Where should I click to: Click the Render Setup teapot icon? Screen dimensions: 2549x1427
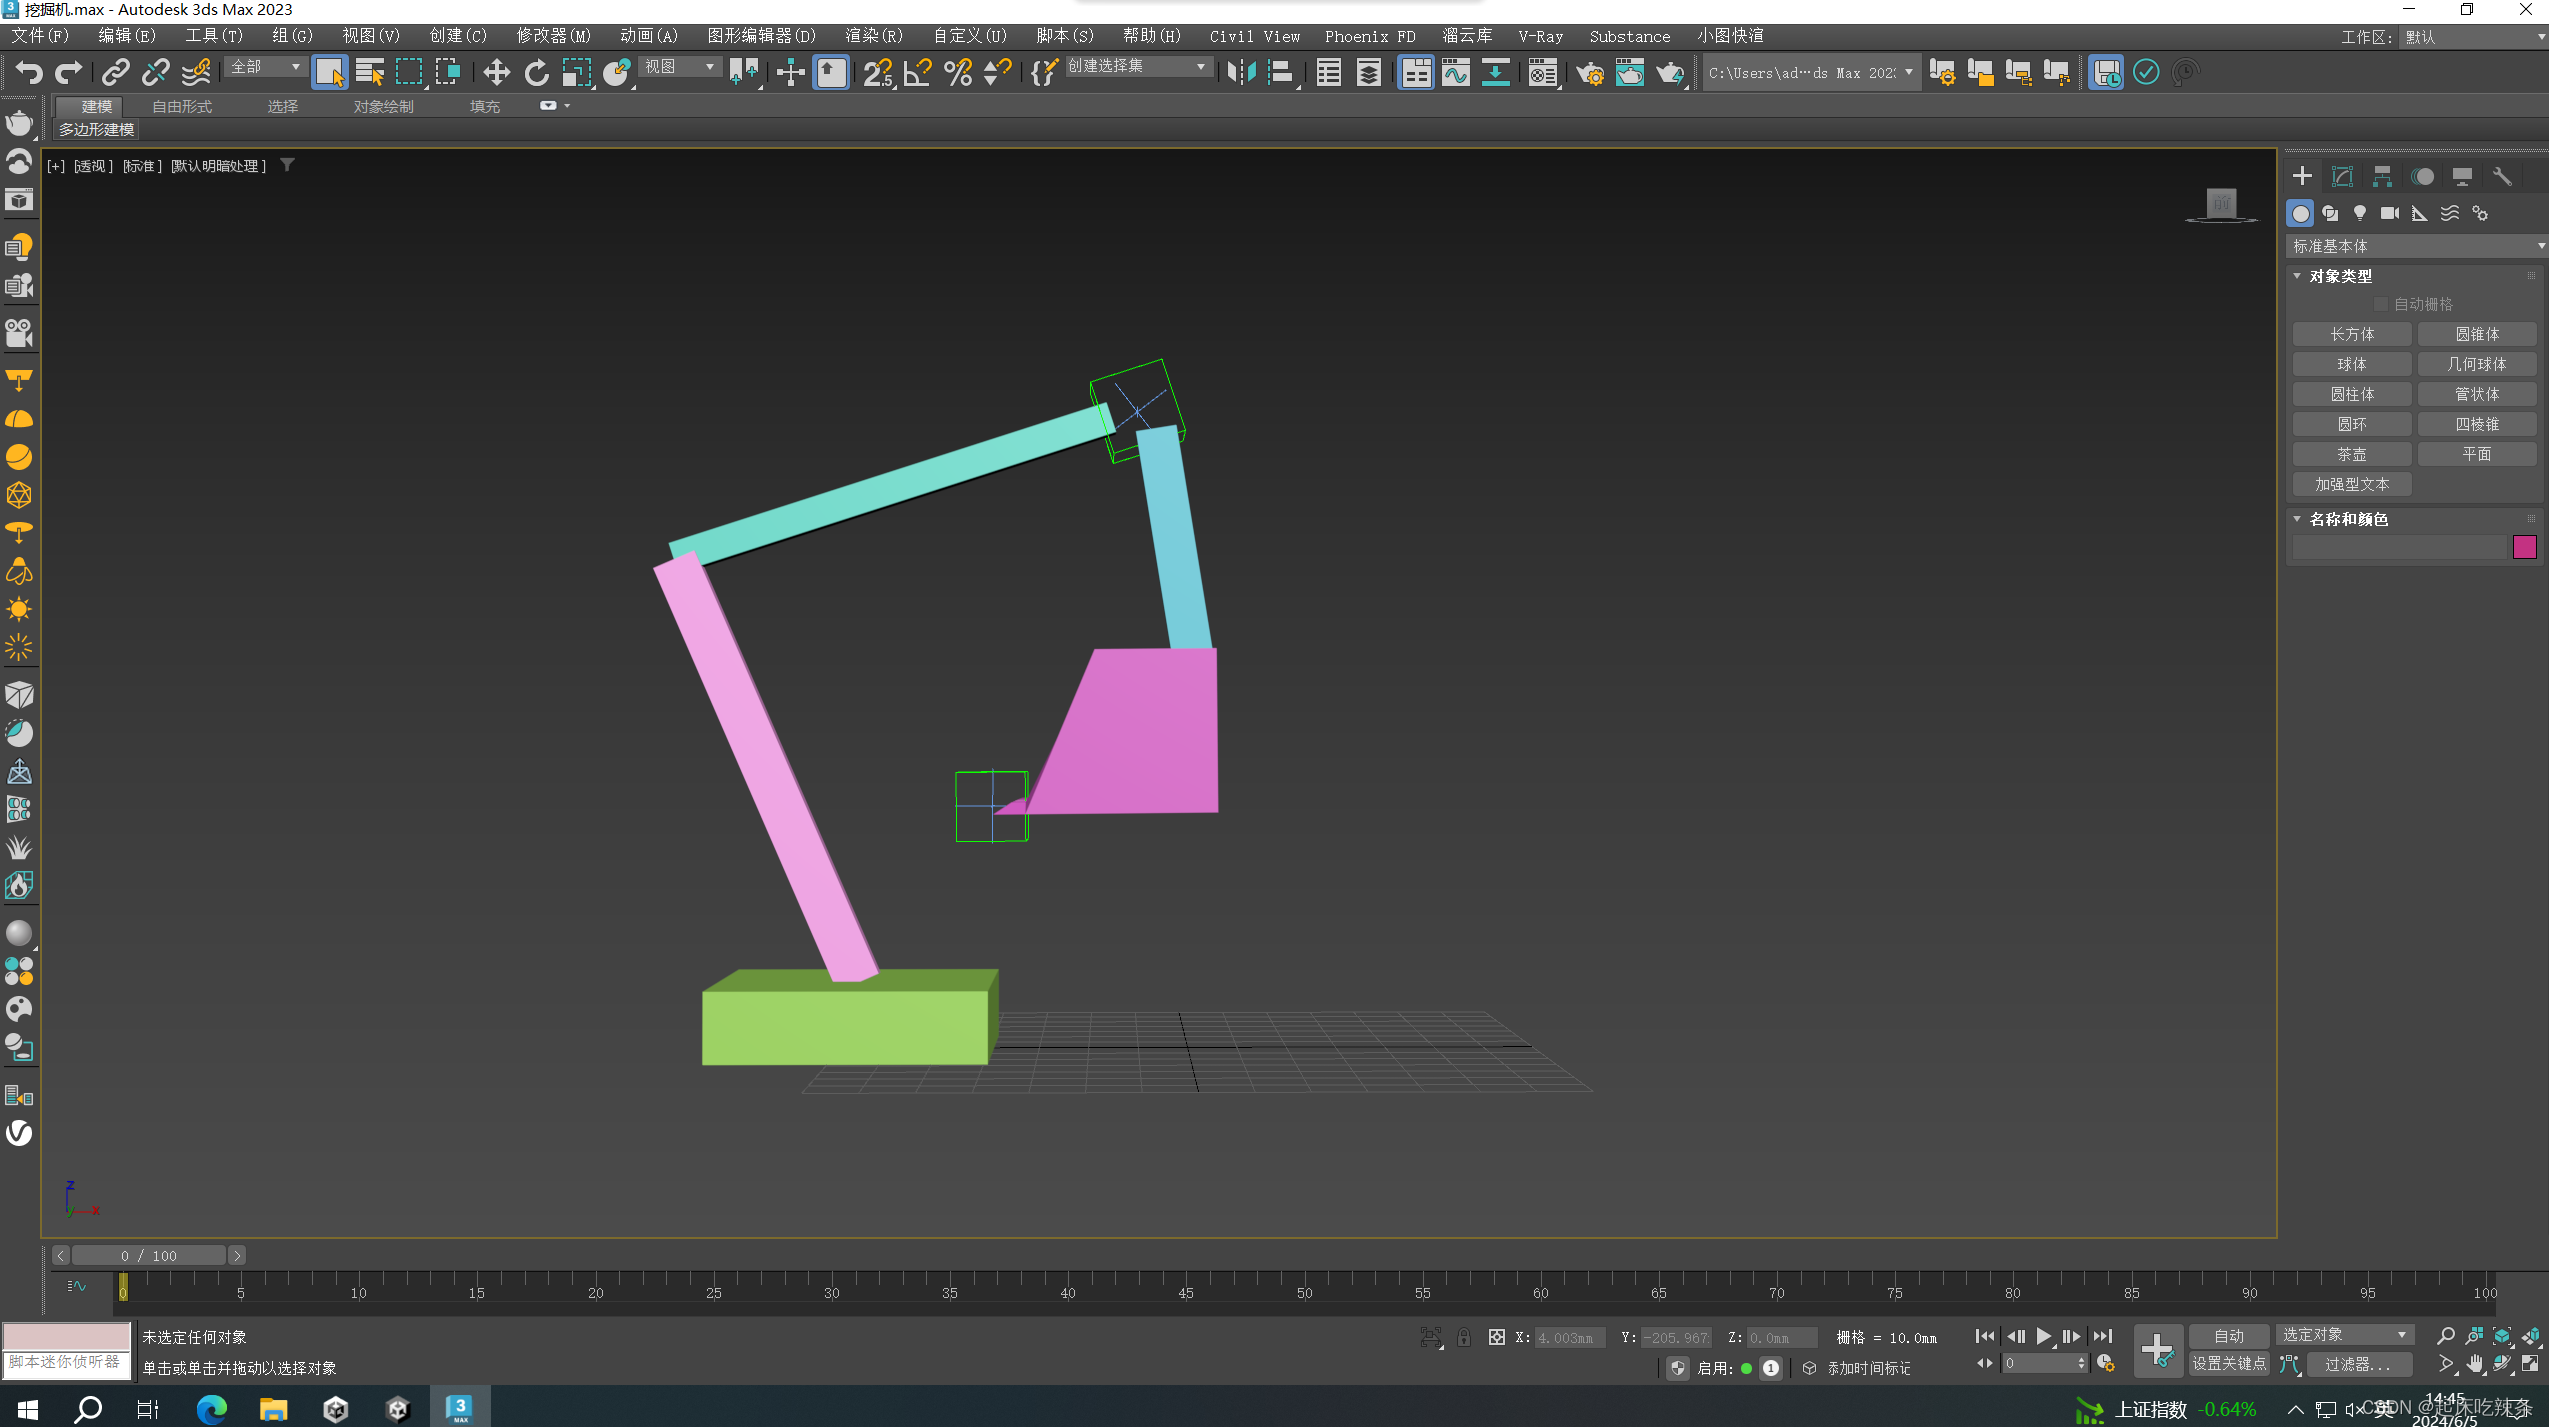[x=1590, y=72]
